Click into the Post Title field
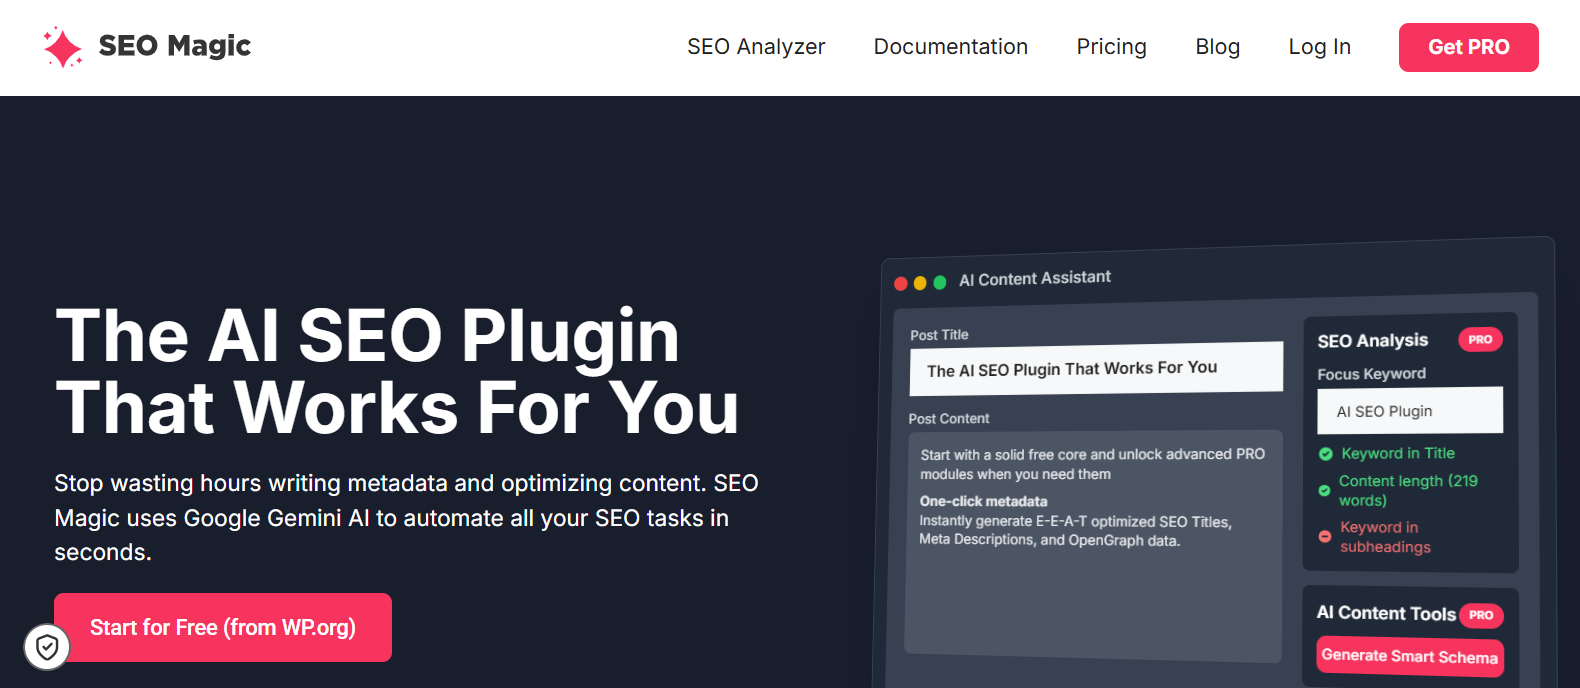 pyautogui.click(x=1096, y=369)
